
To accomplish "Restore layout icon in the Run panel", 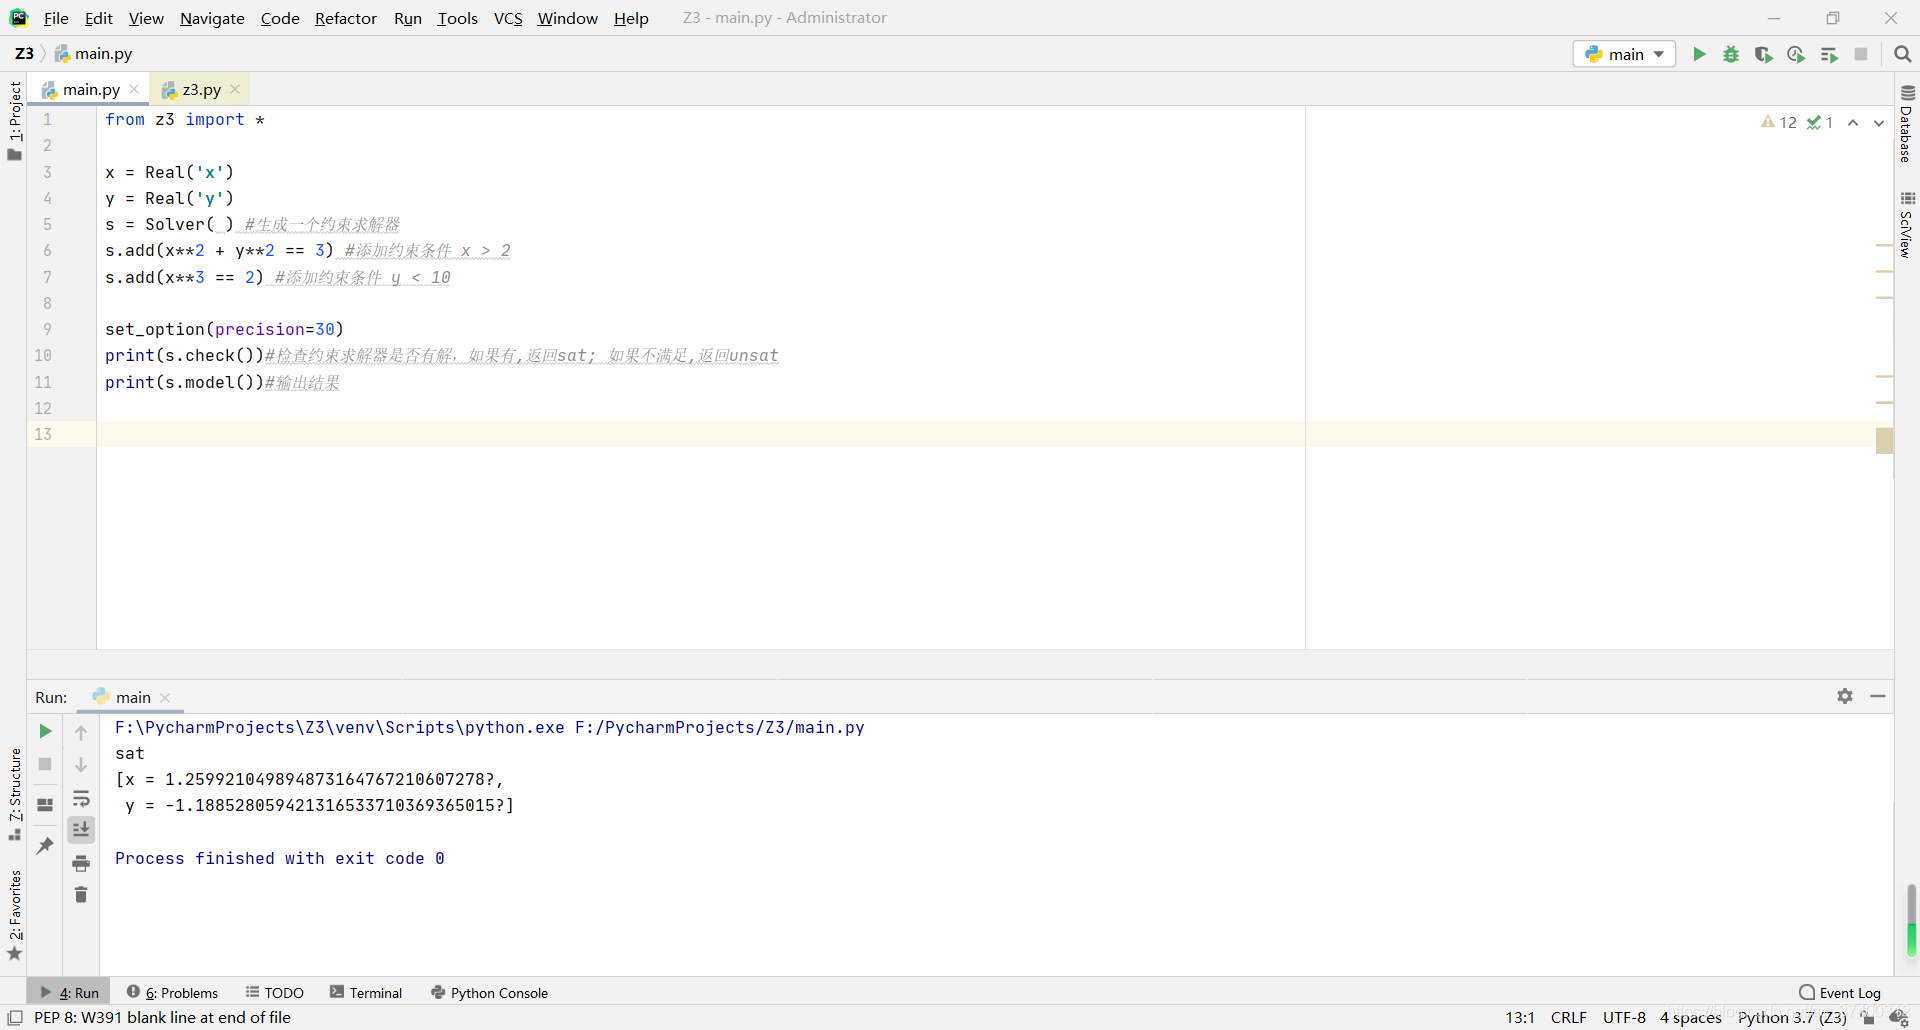I will pyautogui.click(x=45, y=804).
